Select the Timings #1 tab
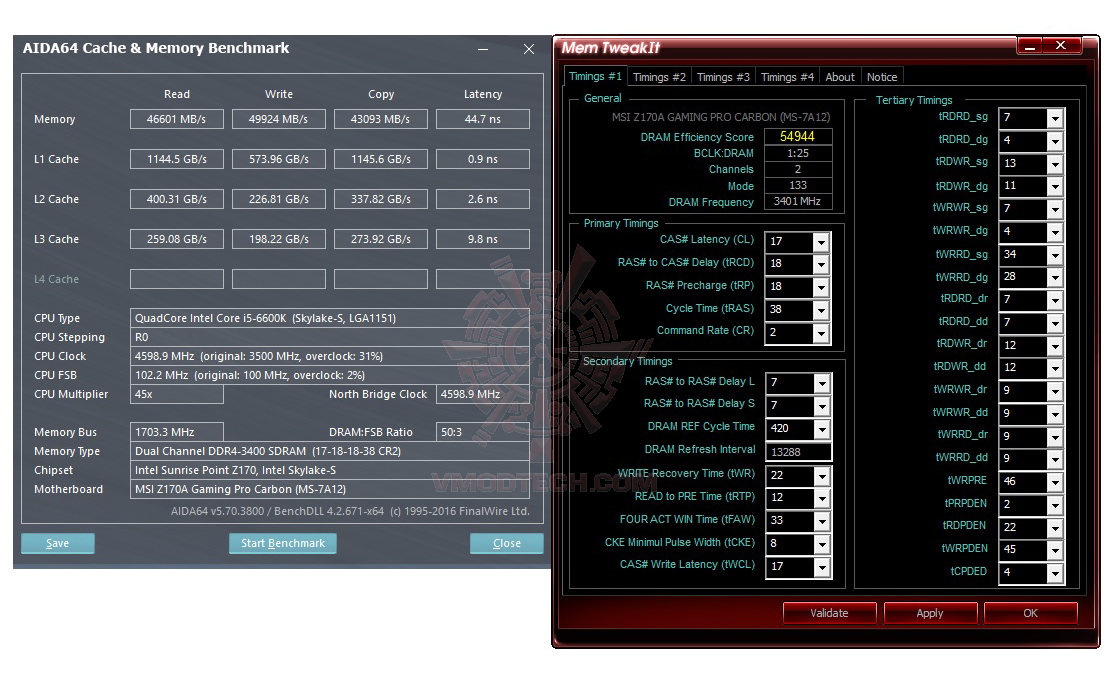 tap(595, 76)
